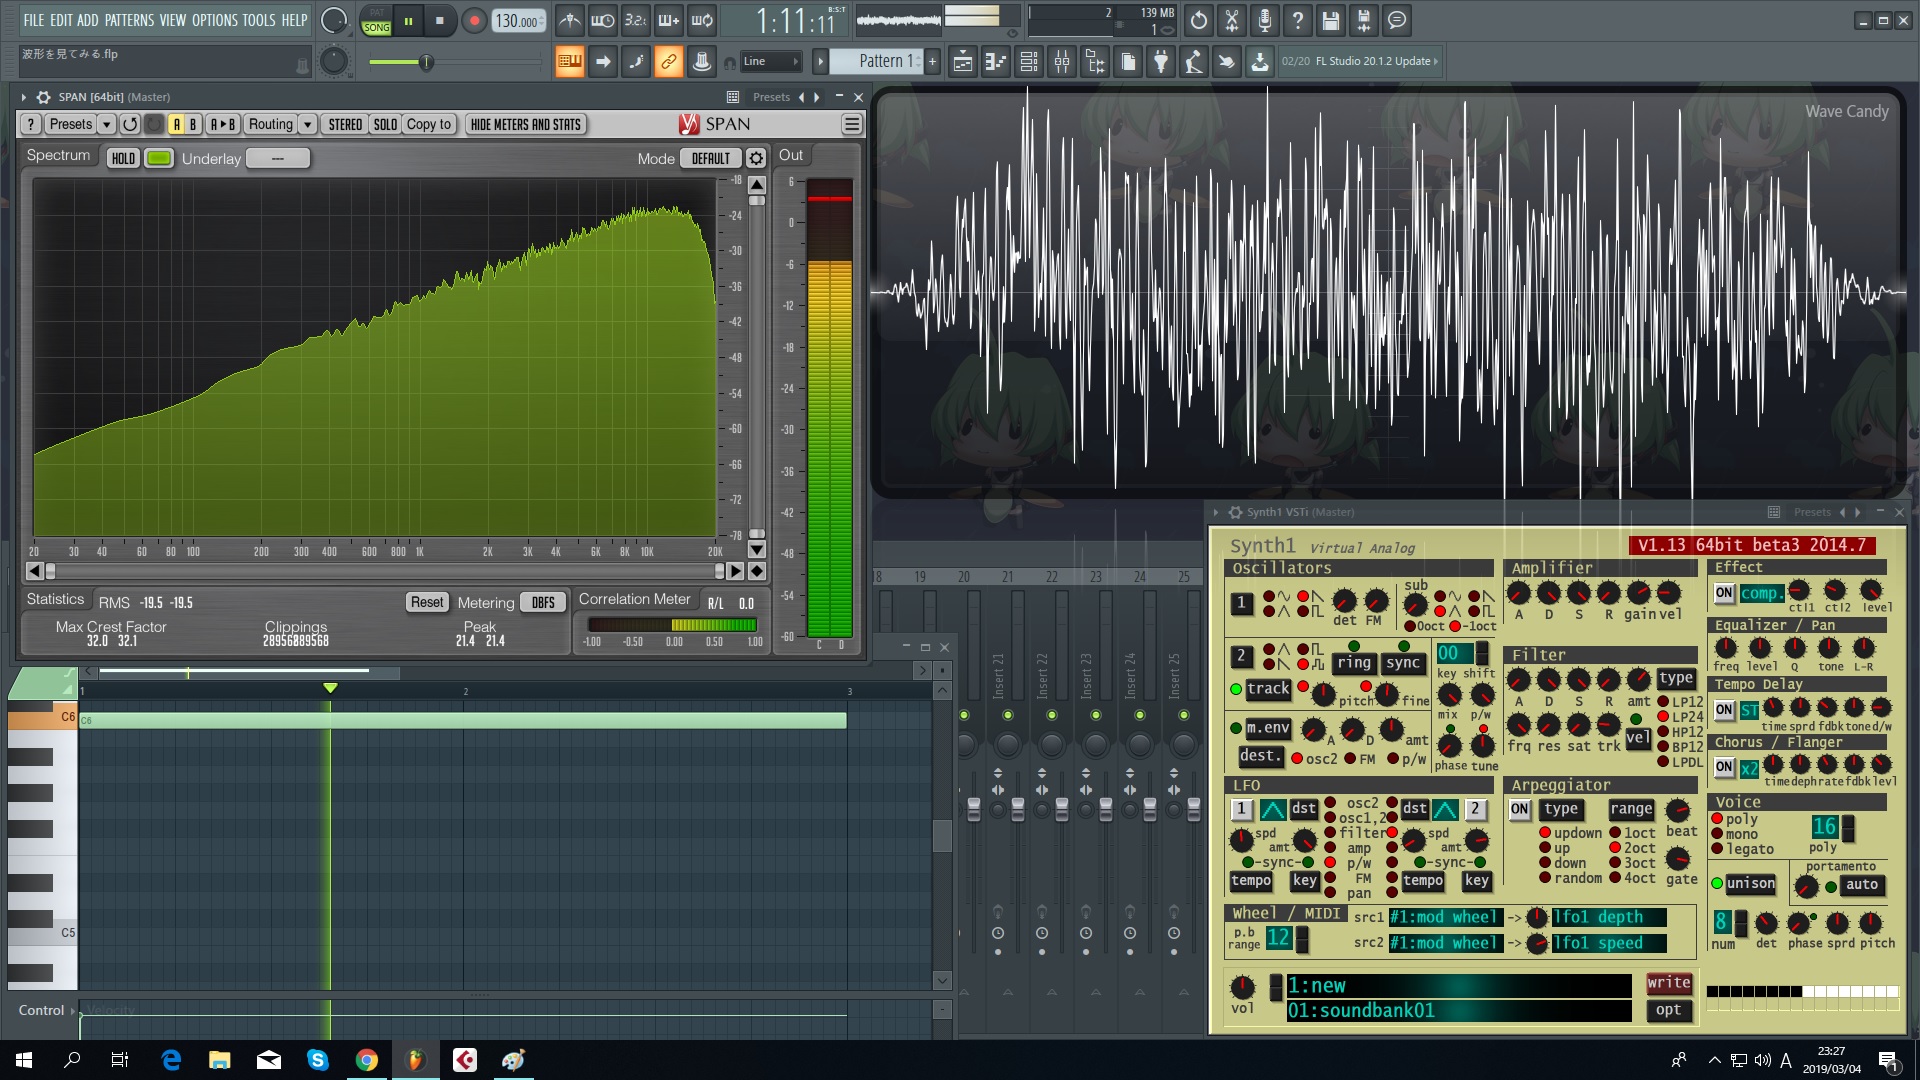Toggle the green spectrum enable button in SPAN
Screen dimensions: 1920x1080
(x=159, y=158)
